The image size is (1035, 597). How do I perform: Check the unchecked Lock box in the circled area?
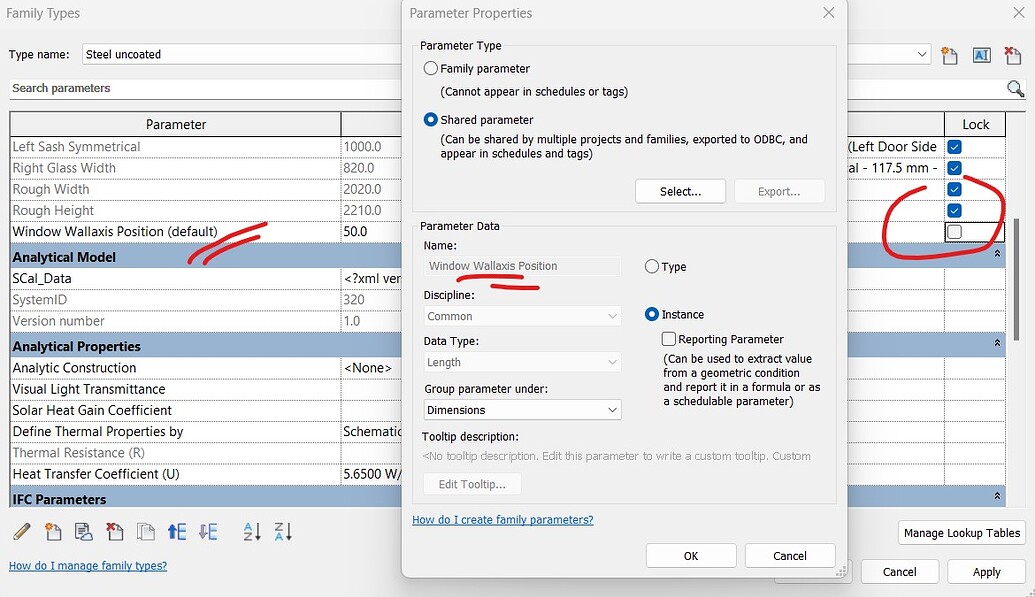[955, 232]
